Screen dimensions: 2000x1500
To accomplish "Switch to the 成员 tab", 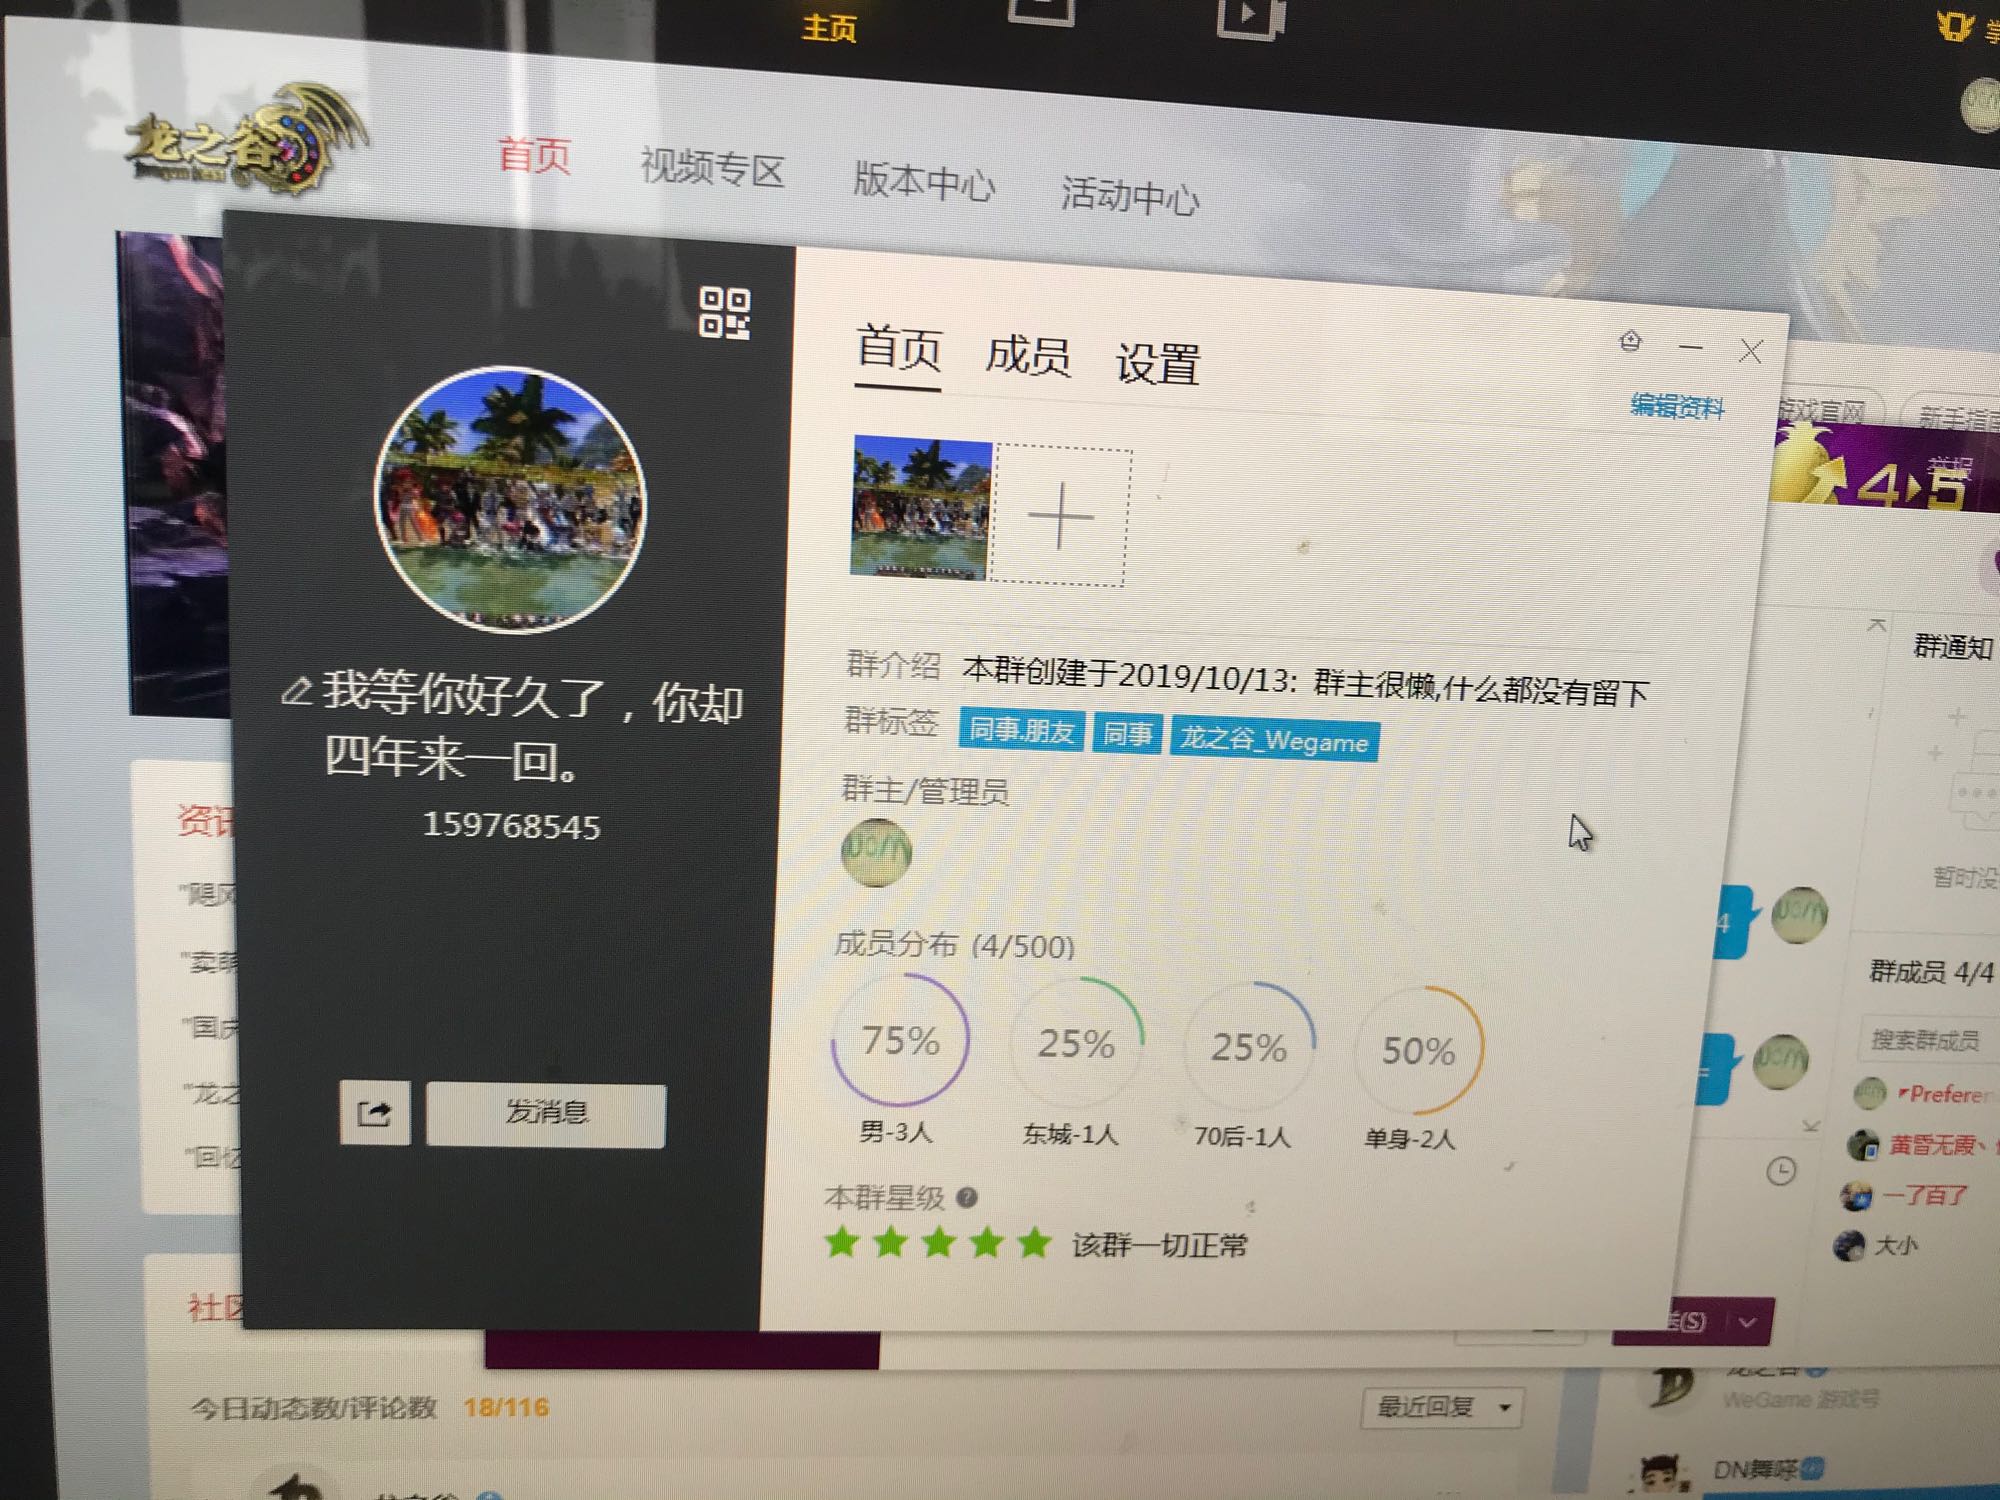I will [x=1027, y=356].
